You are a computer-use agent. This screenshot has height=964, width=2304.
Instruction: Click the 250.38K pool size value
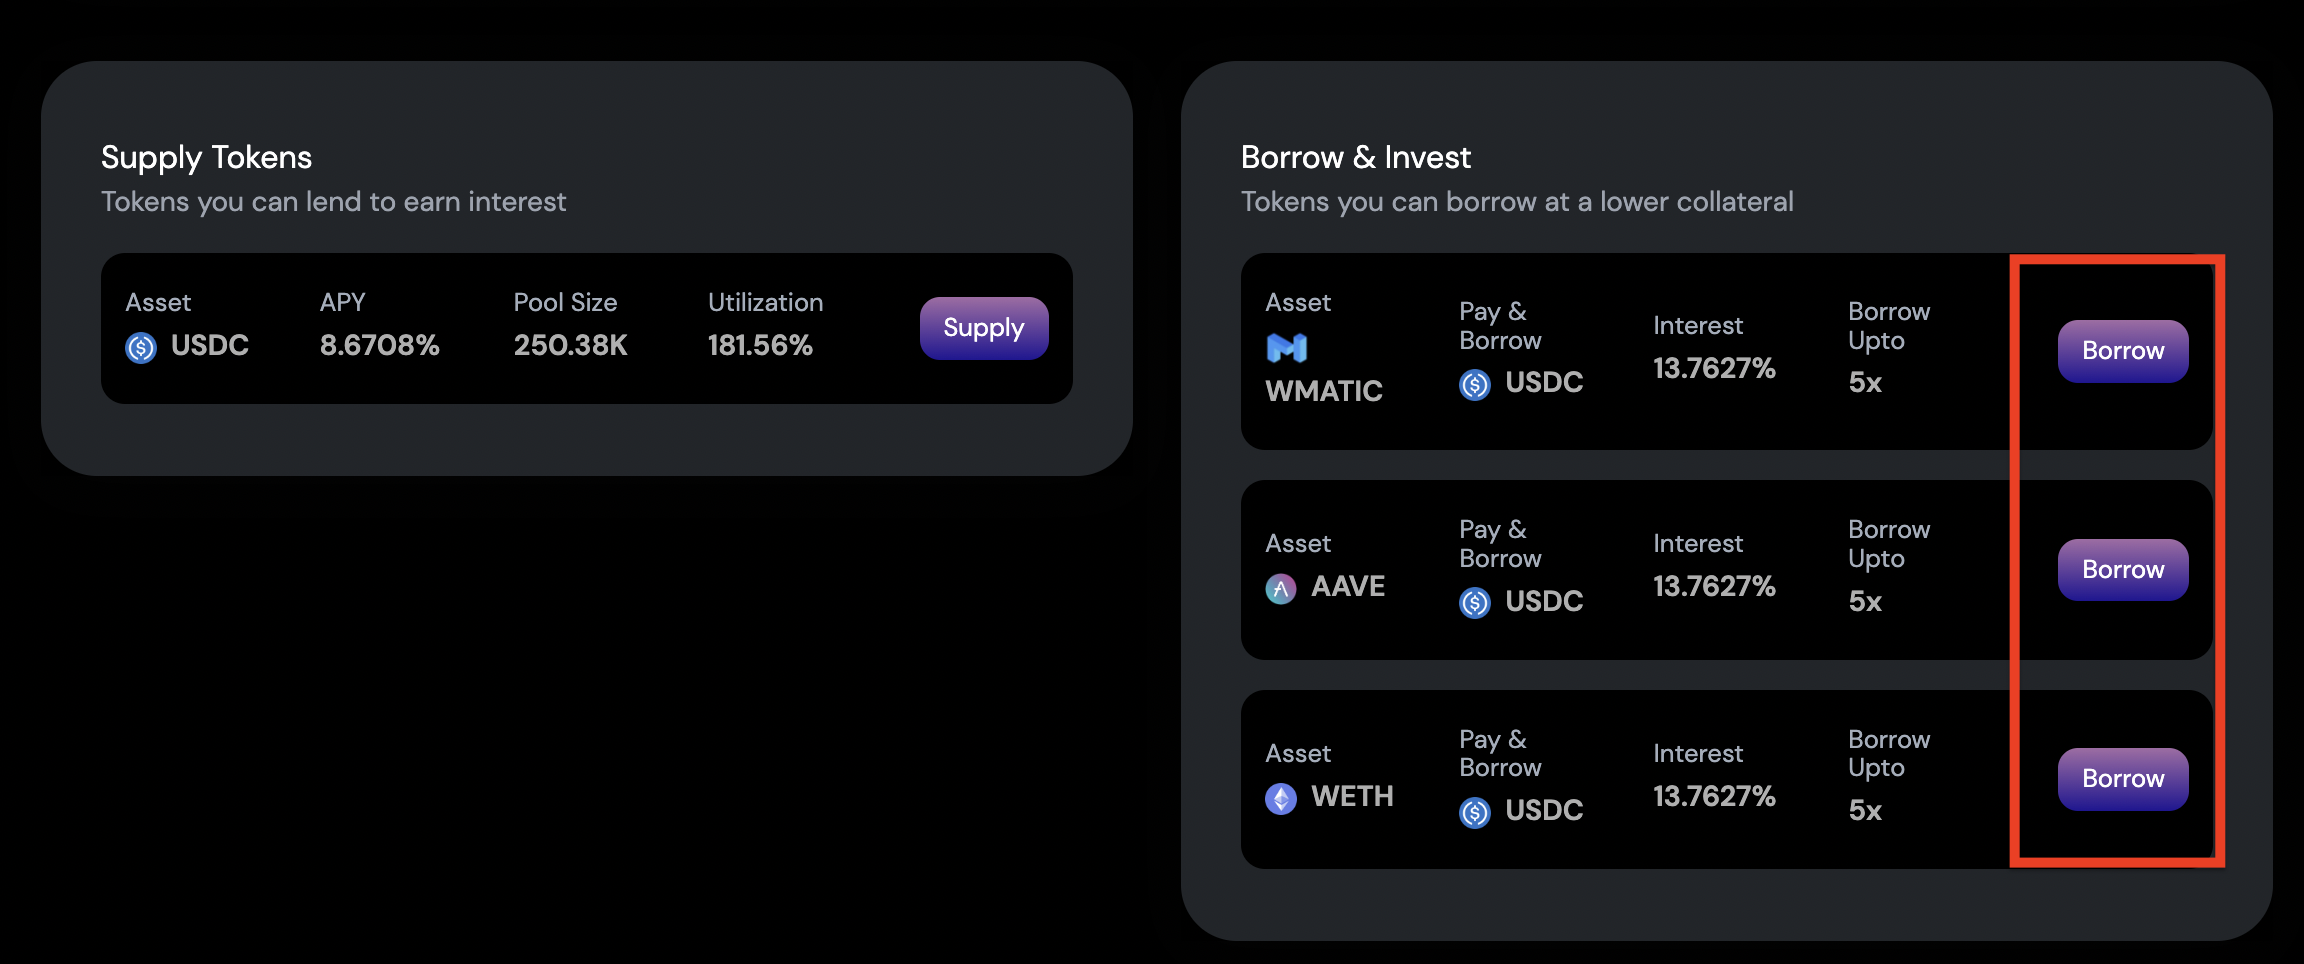[x=570, y=345]
